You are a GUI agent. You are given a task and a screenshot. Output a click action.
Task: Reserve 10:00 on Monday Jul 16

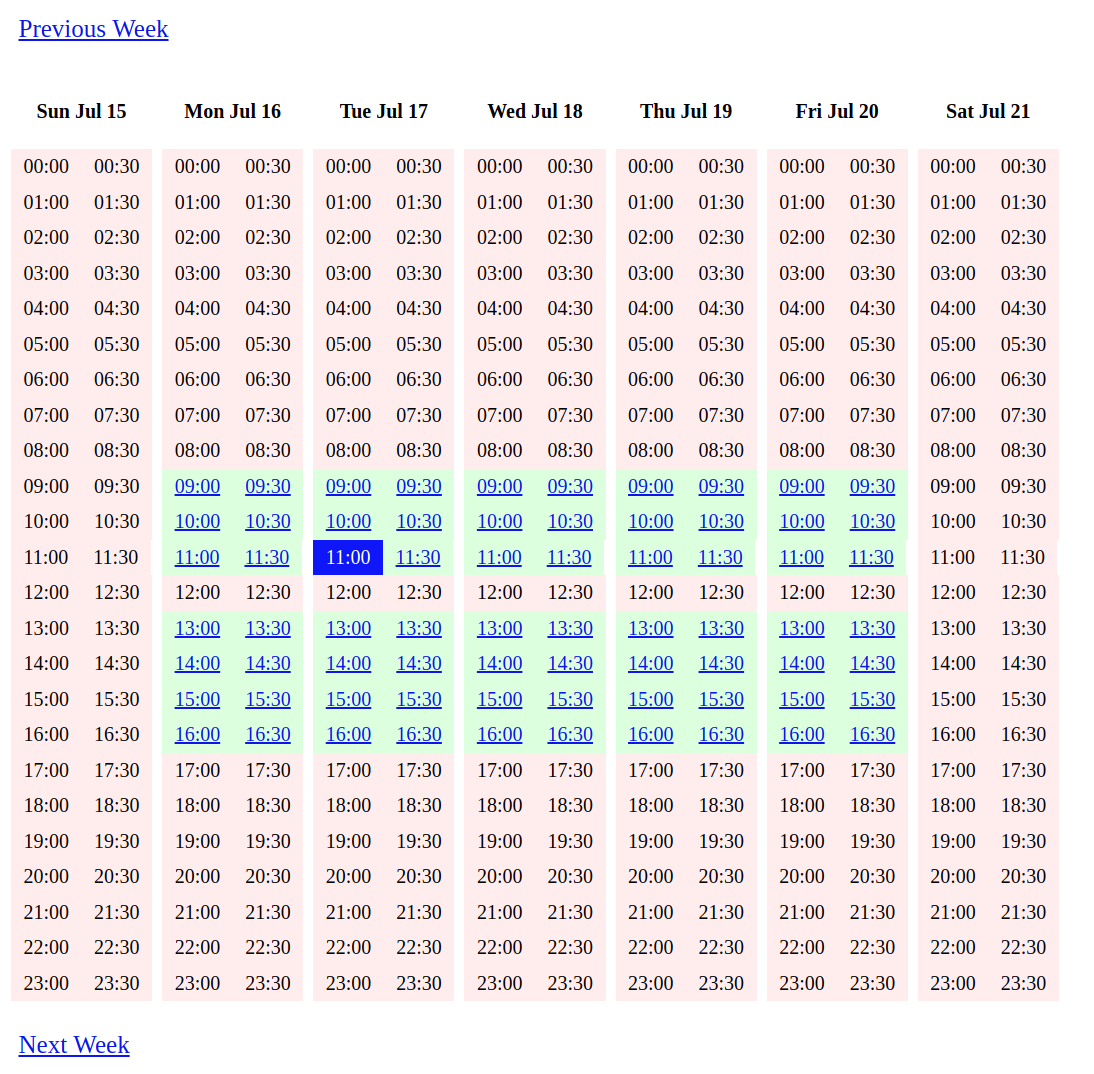(x=197, y=521)
